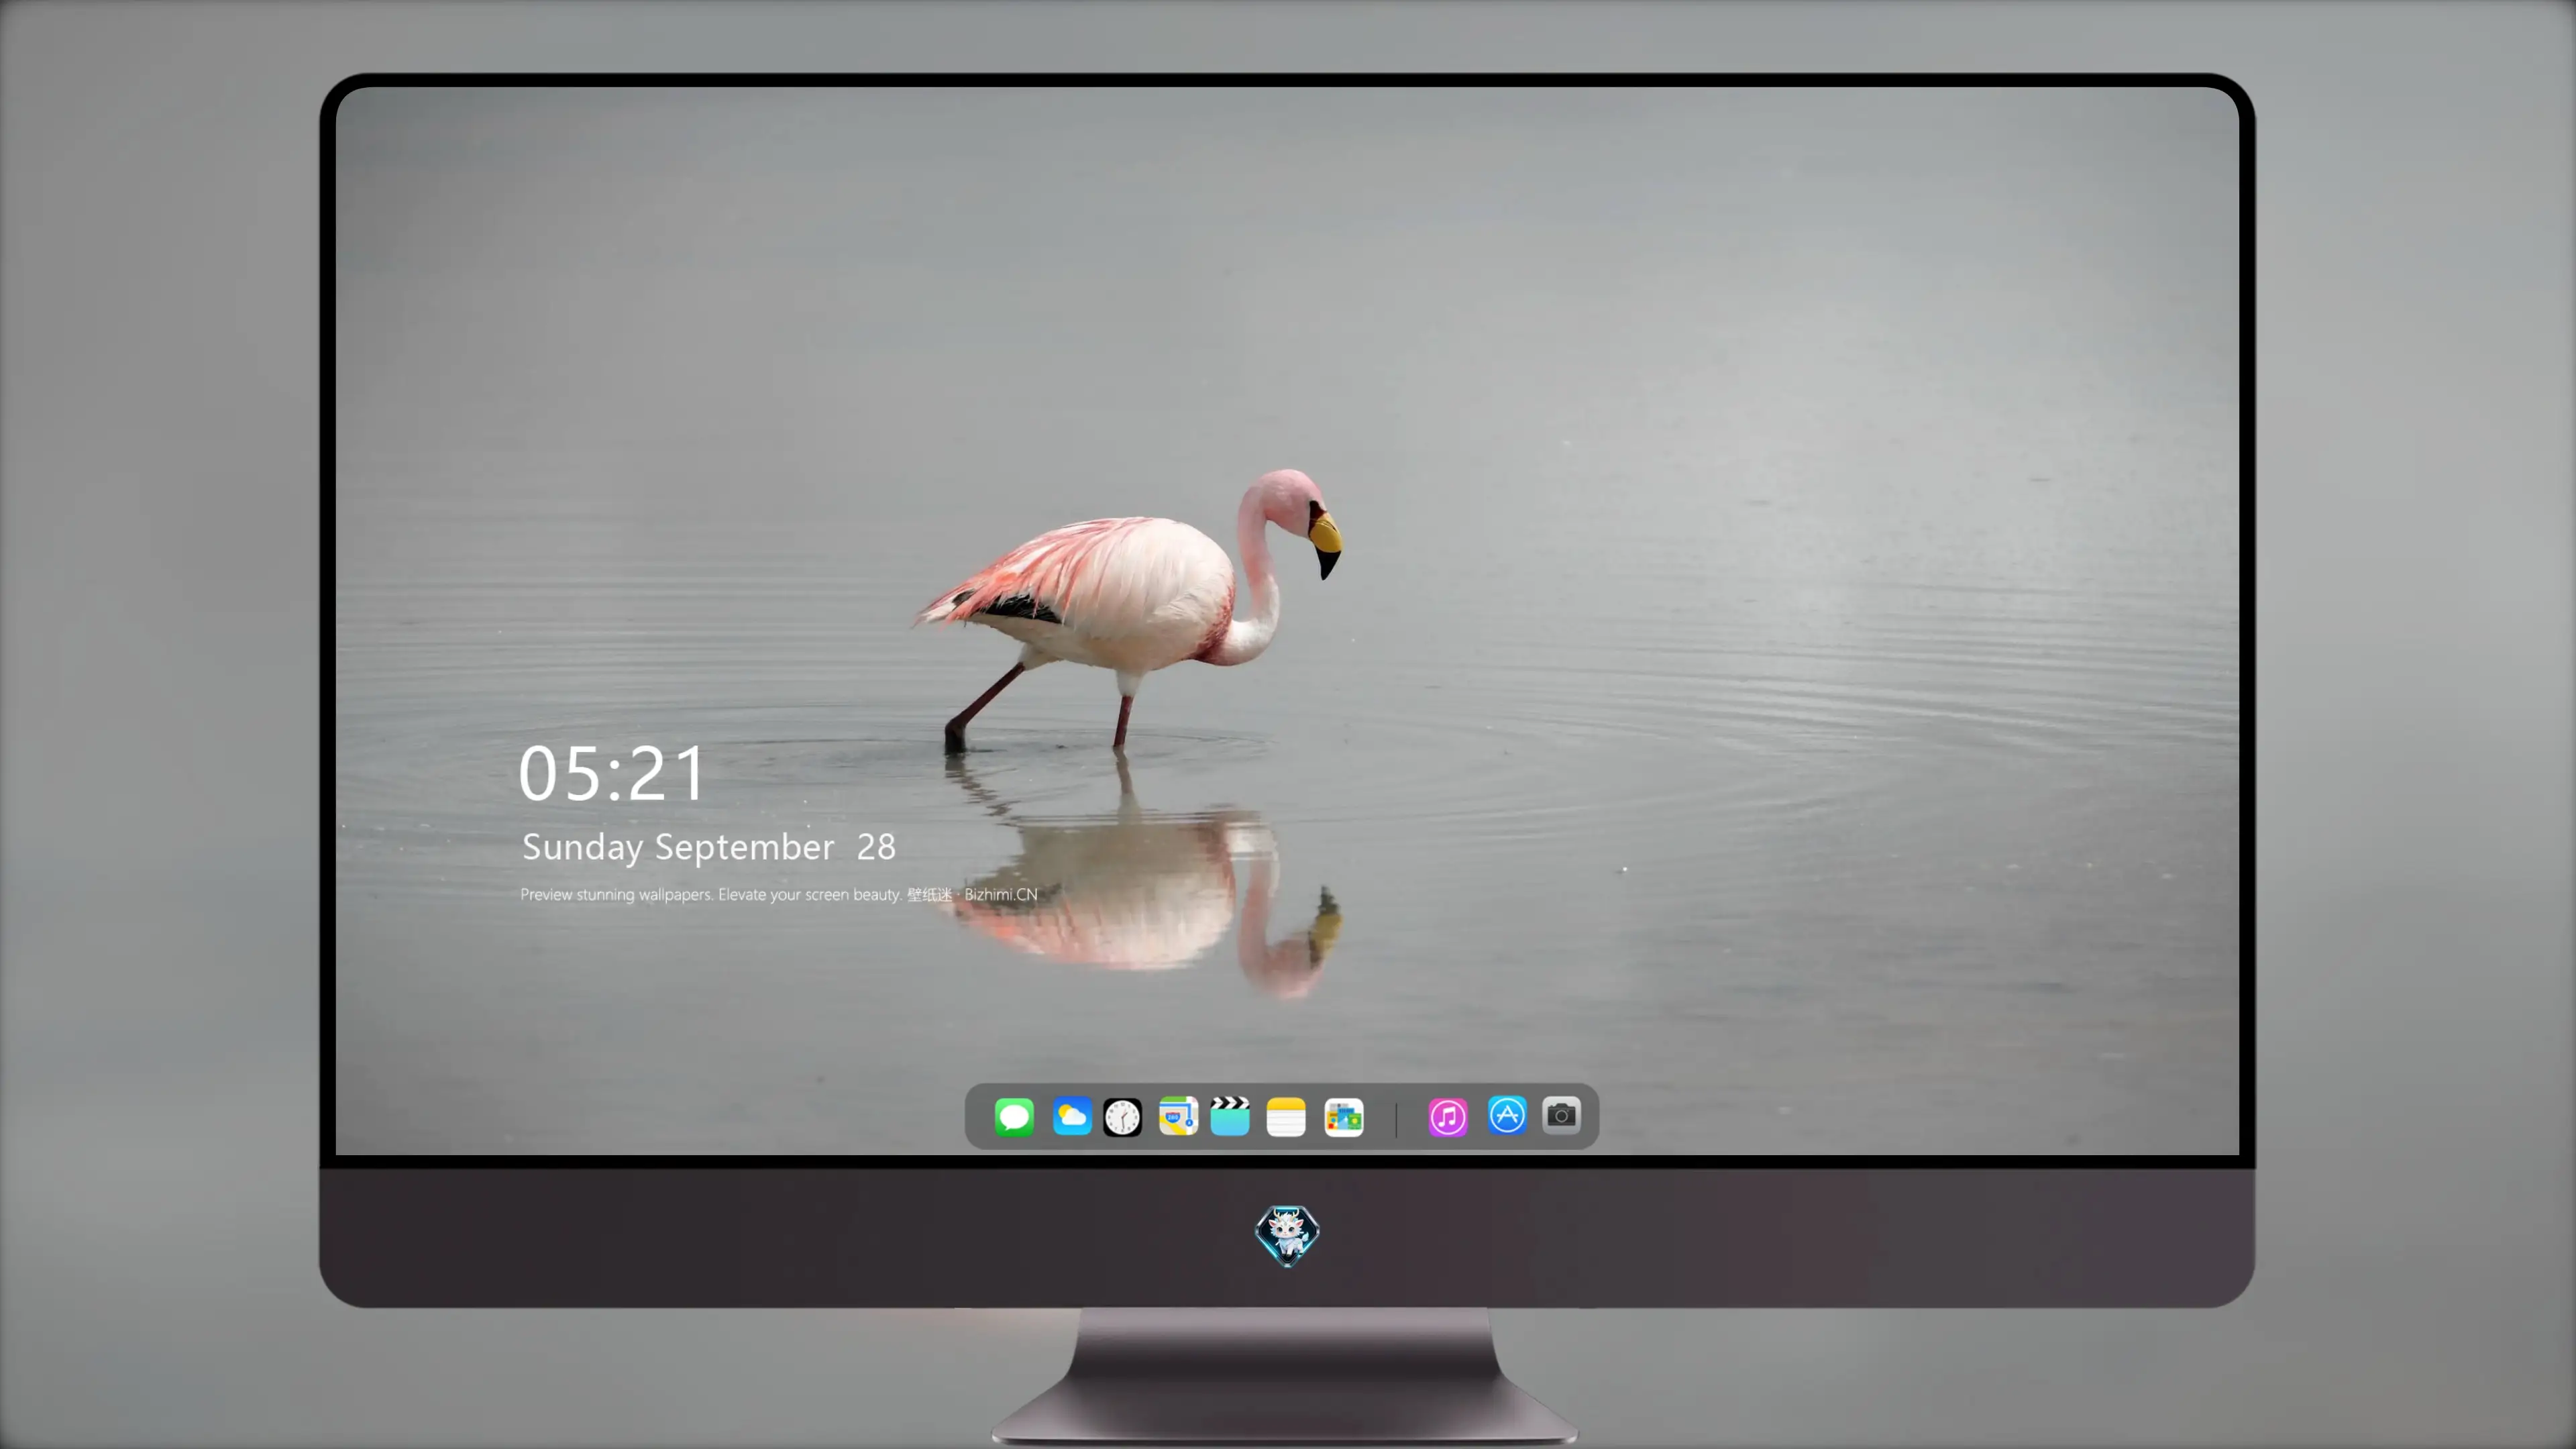The width and height of the screenshot is (2576, 1449).
Task: Open the Camera app in dock
Action: [1561, 1115]
